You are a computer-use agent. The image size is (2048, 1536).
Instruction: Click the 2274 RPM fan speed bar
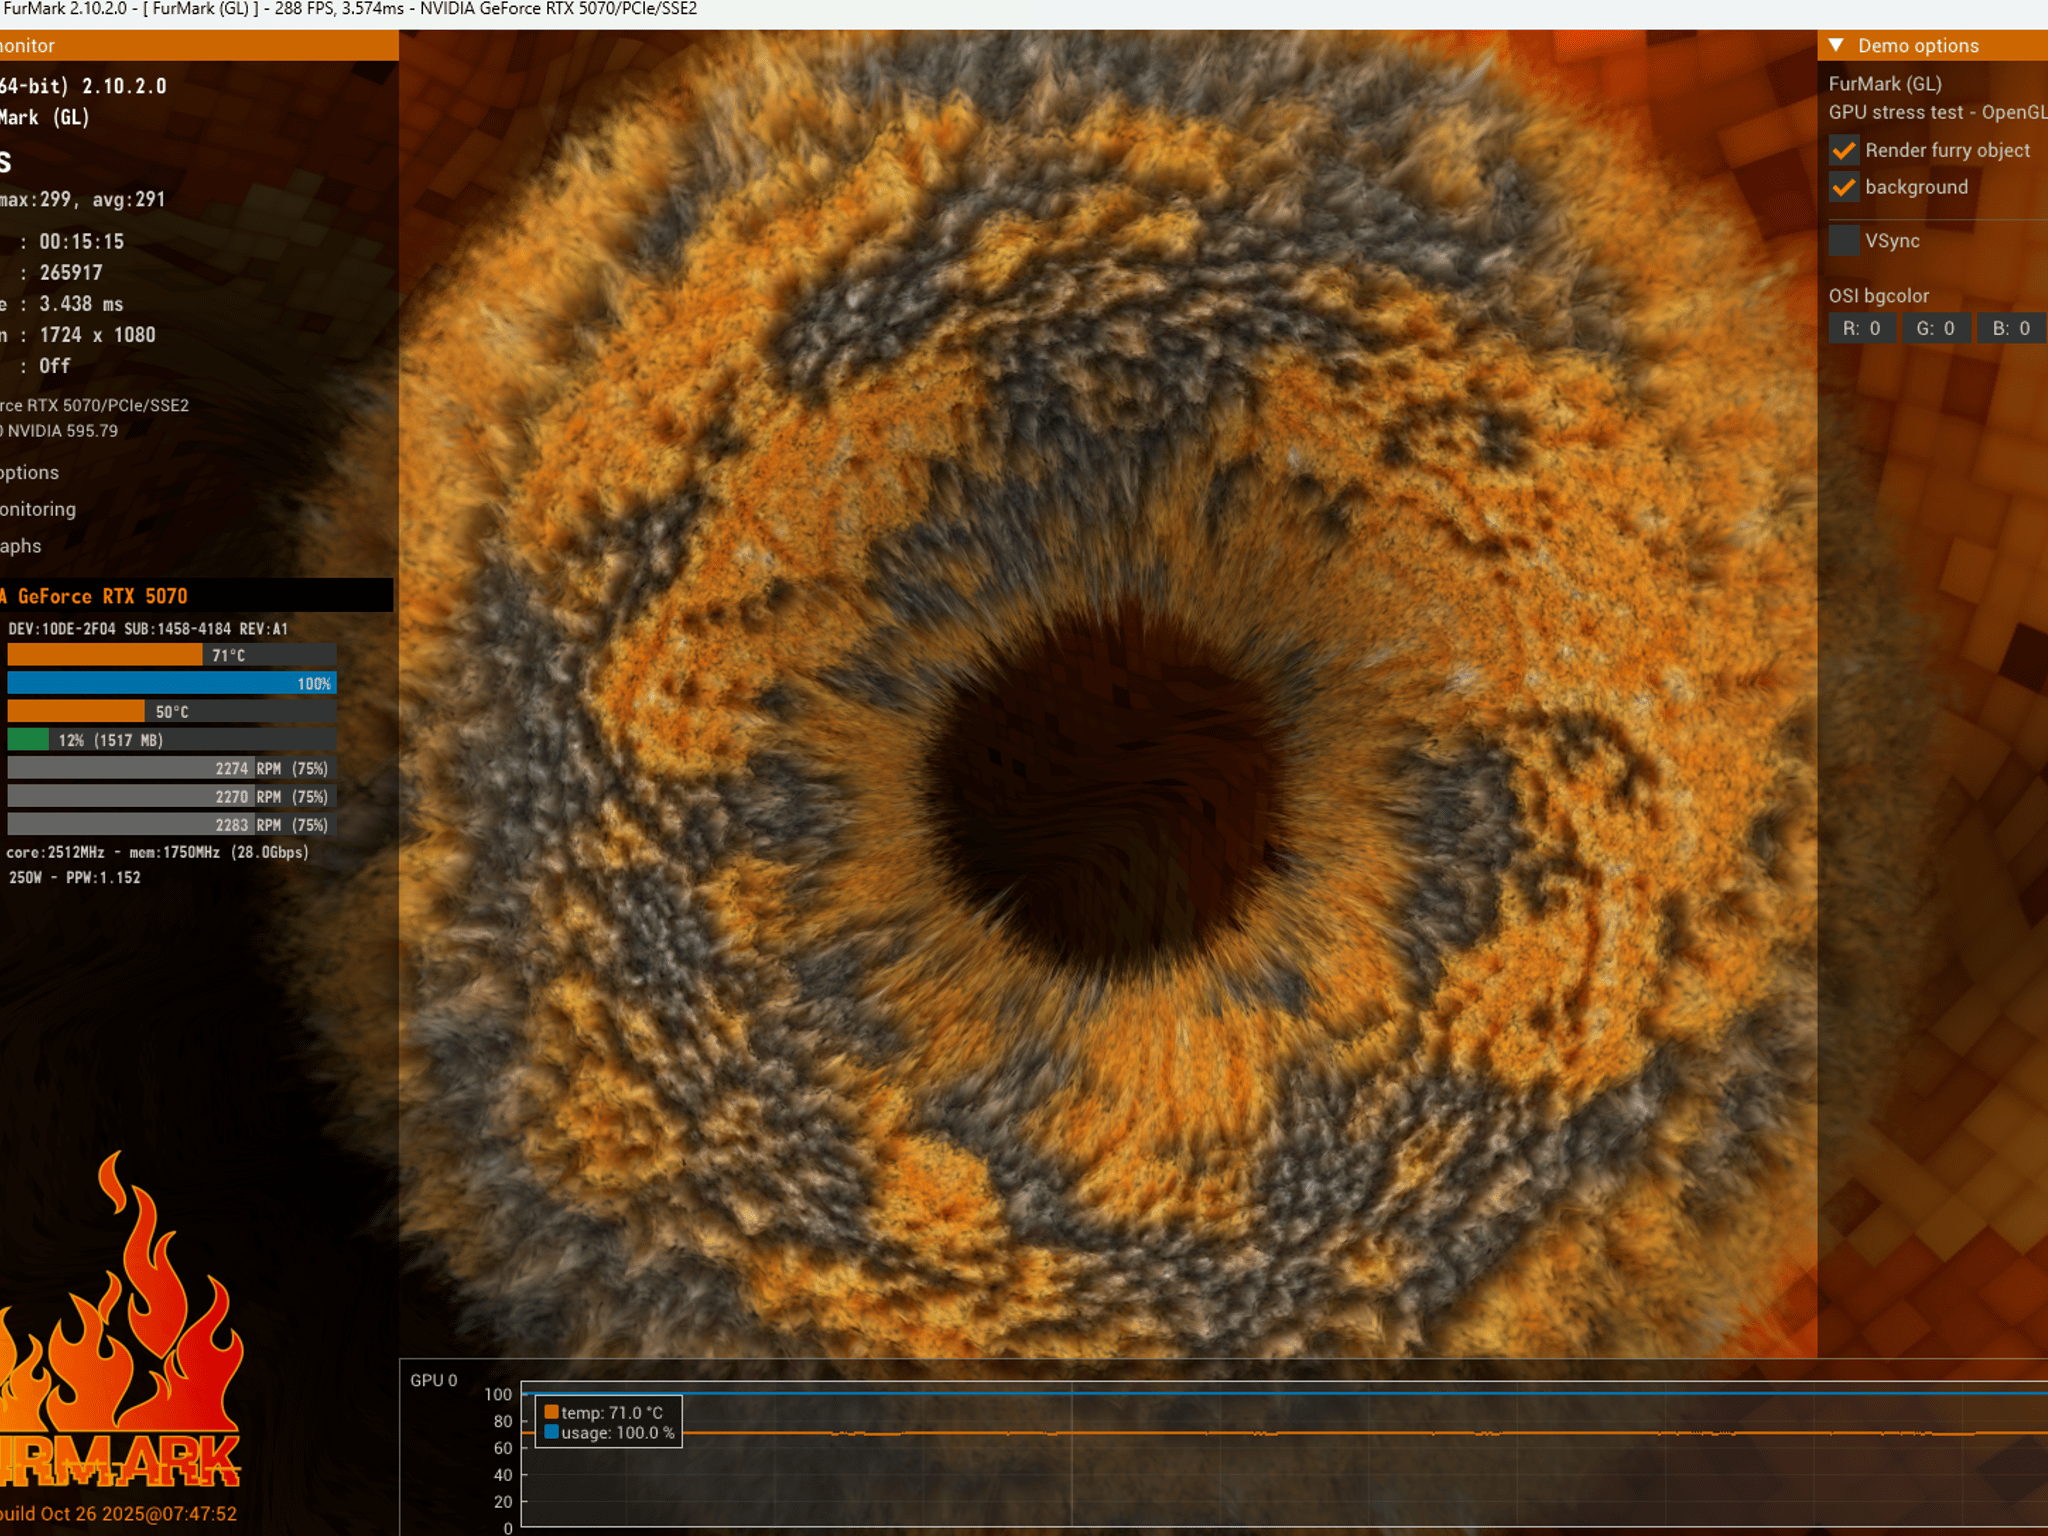[x=172, y=768]
